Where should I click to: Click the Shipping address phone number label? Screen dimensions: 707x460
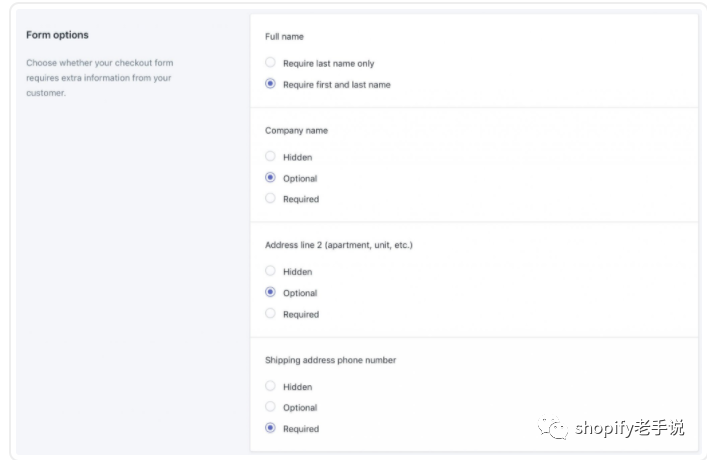(331, 360)
